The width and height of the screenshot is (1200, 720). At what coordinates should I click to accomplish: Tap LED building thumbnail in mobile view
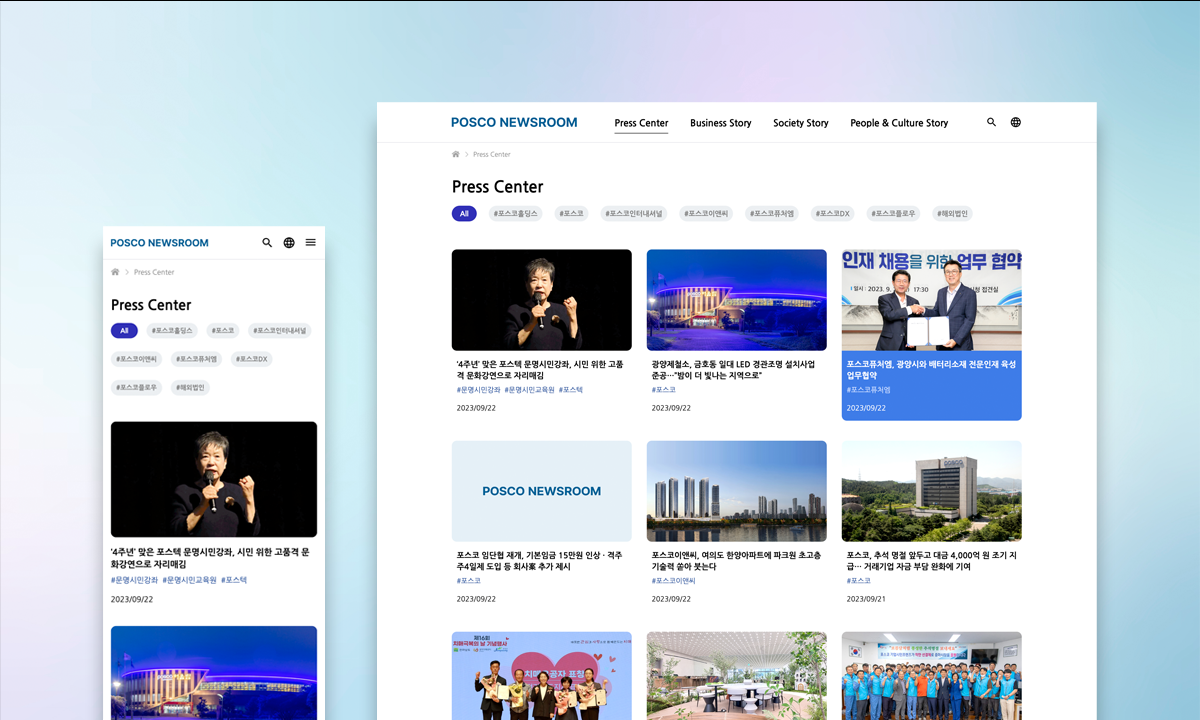pos(214,673)
